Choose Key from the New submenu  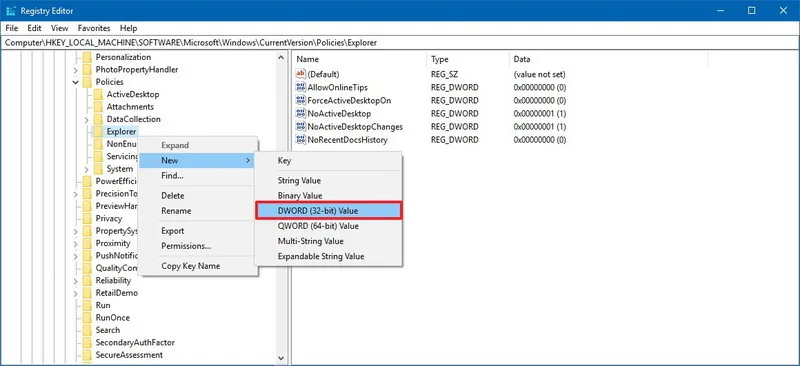coord(329,160)
